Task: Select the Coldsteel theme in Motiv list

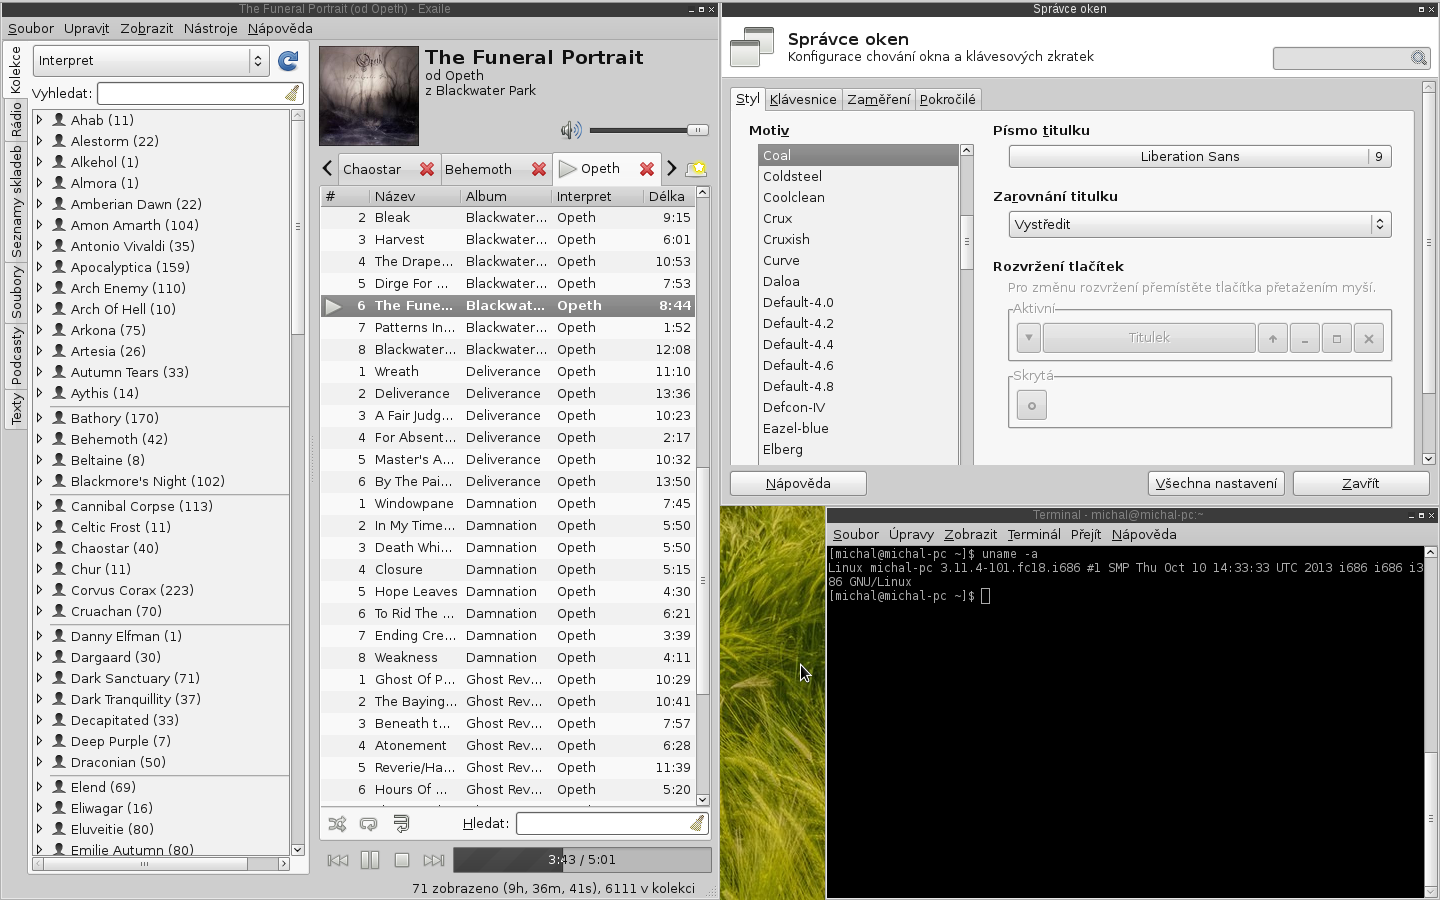Action: coord(792,176)
